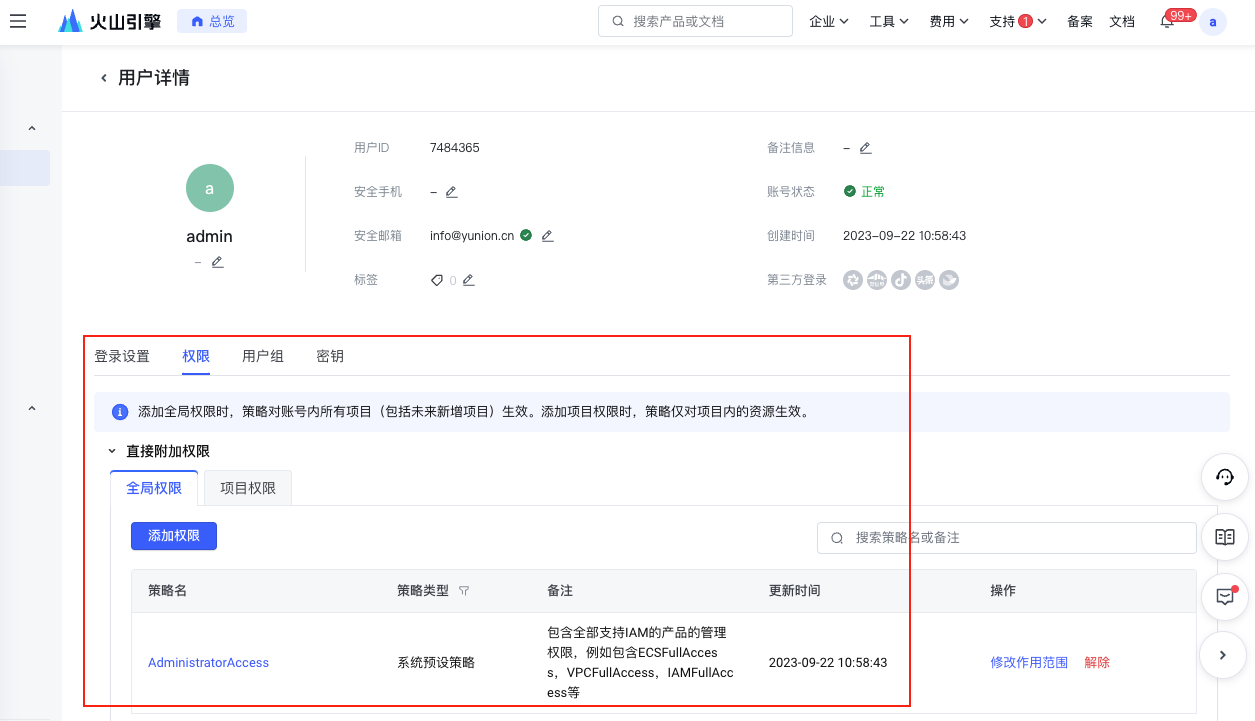The image size is (1255, 721).
Task: Click the notification bell icon
Action: click(x=1166, y=22)
